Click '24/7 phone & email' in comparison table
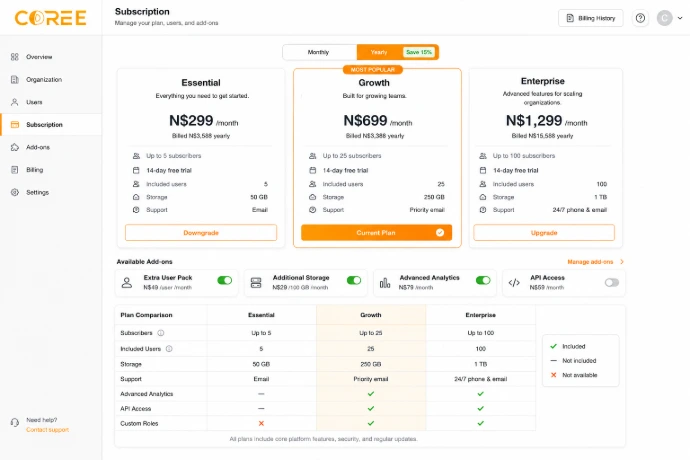Screen dimensions: 690x460 click(481, 379)
